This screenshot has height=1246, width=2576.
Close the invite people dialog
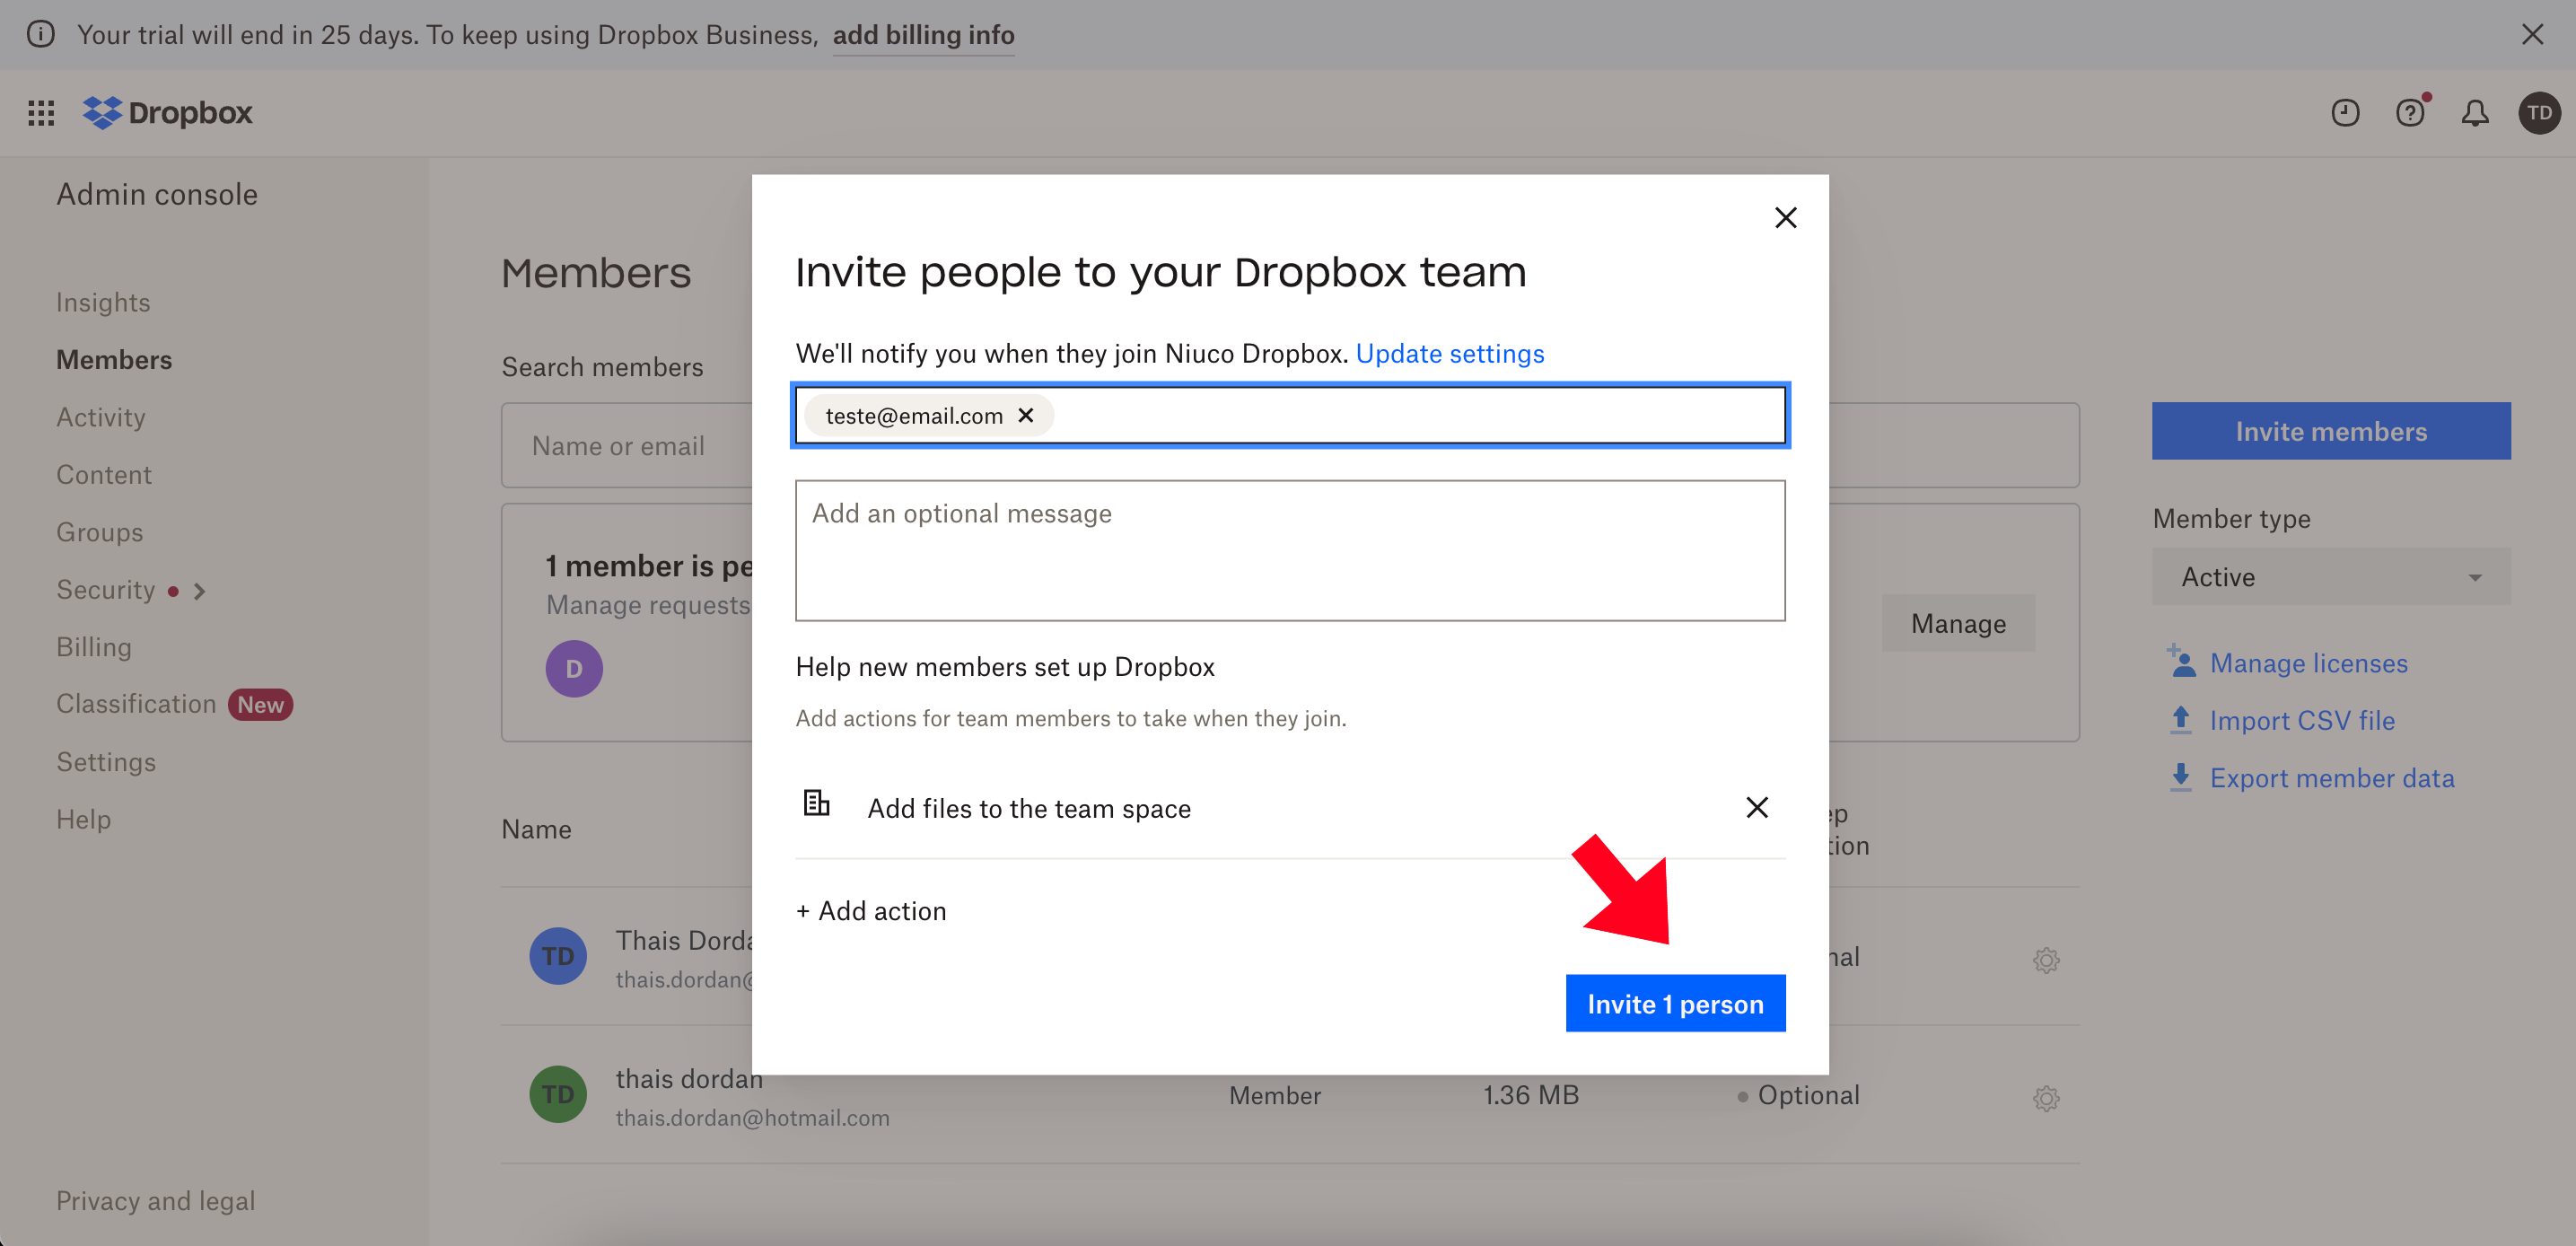1785,217
